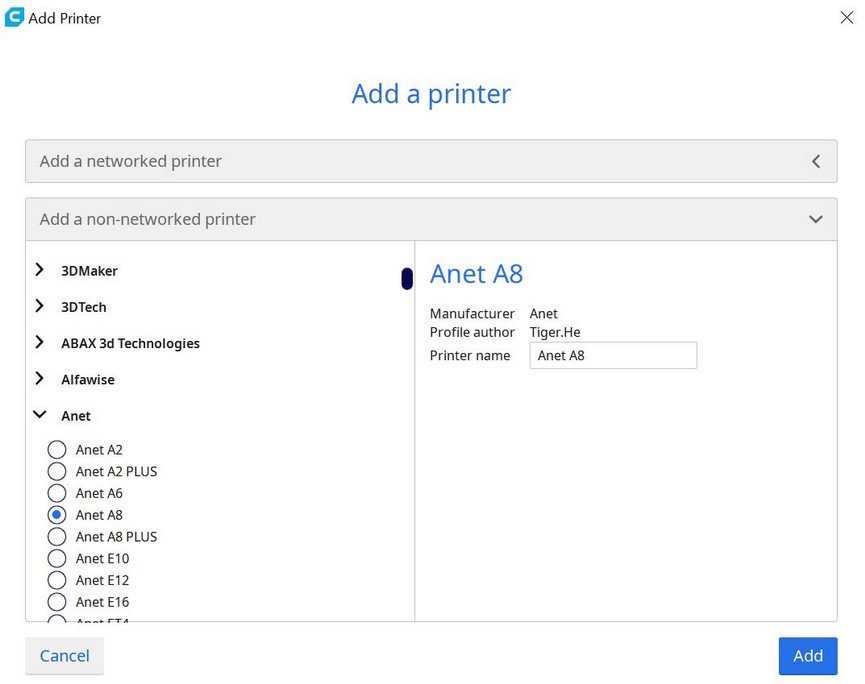Click the Cura logo icon in title bar
The image size is (865, 684).
tap(14, 17)
